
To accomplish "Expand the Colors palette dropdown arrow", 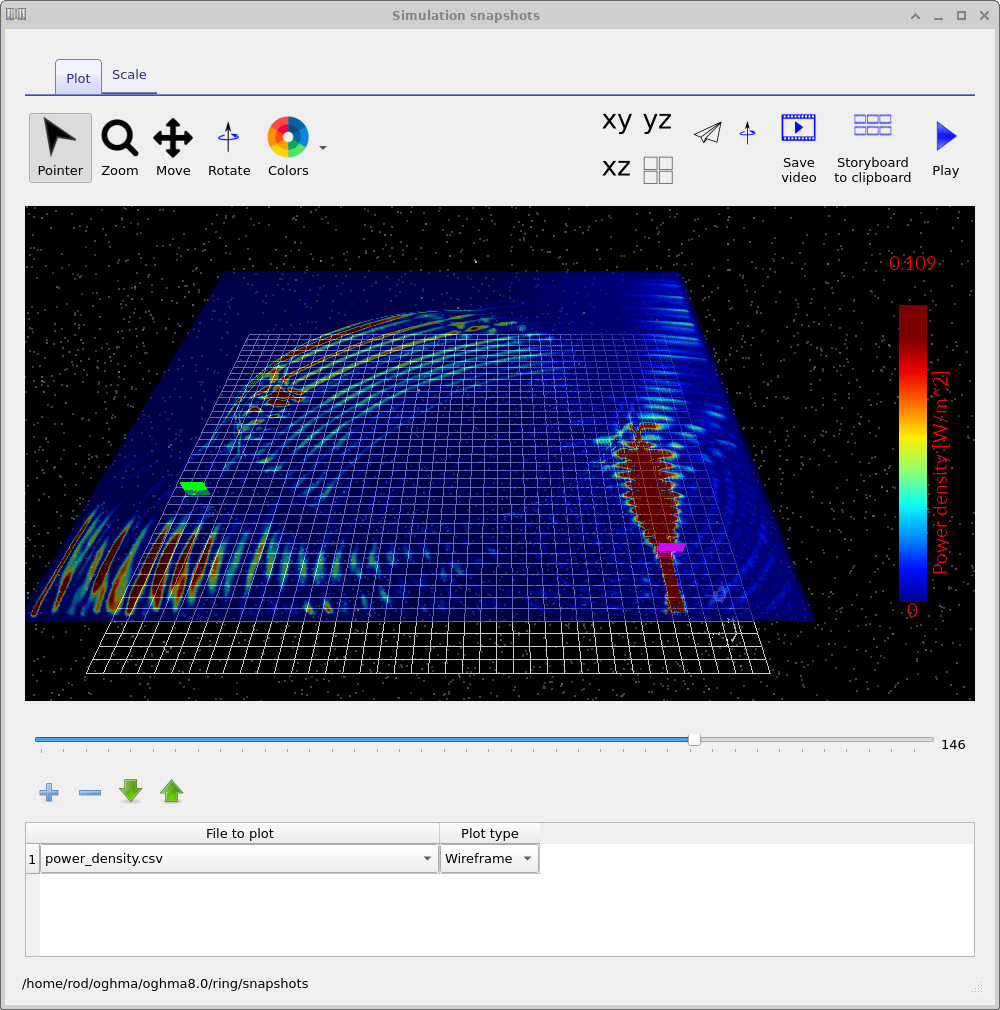I will coord(322,147).
